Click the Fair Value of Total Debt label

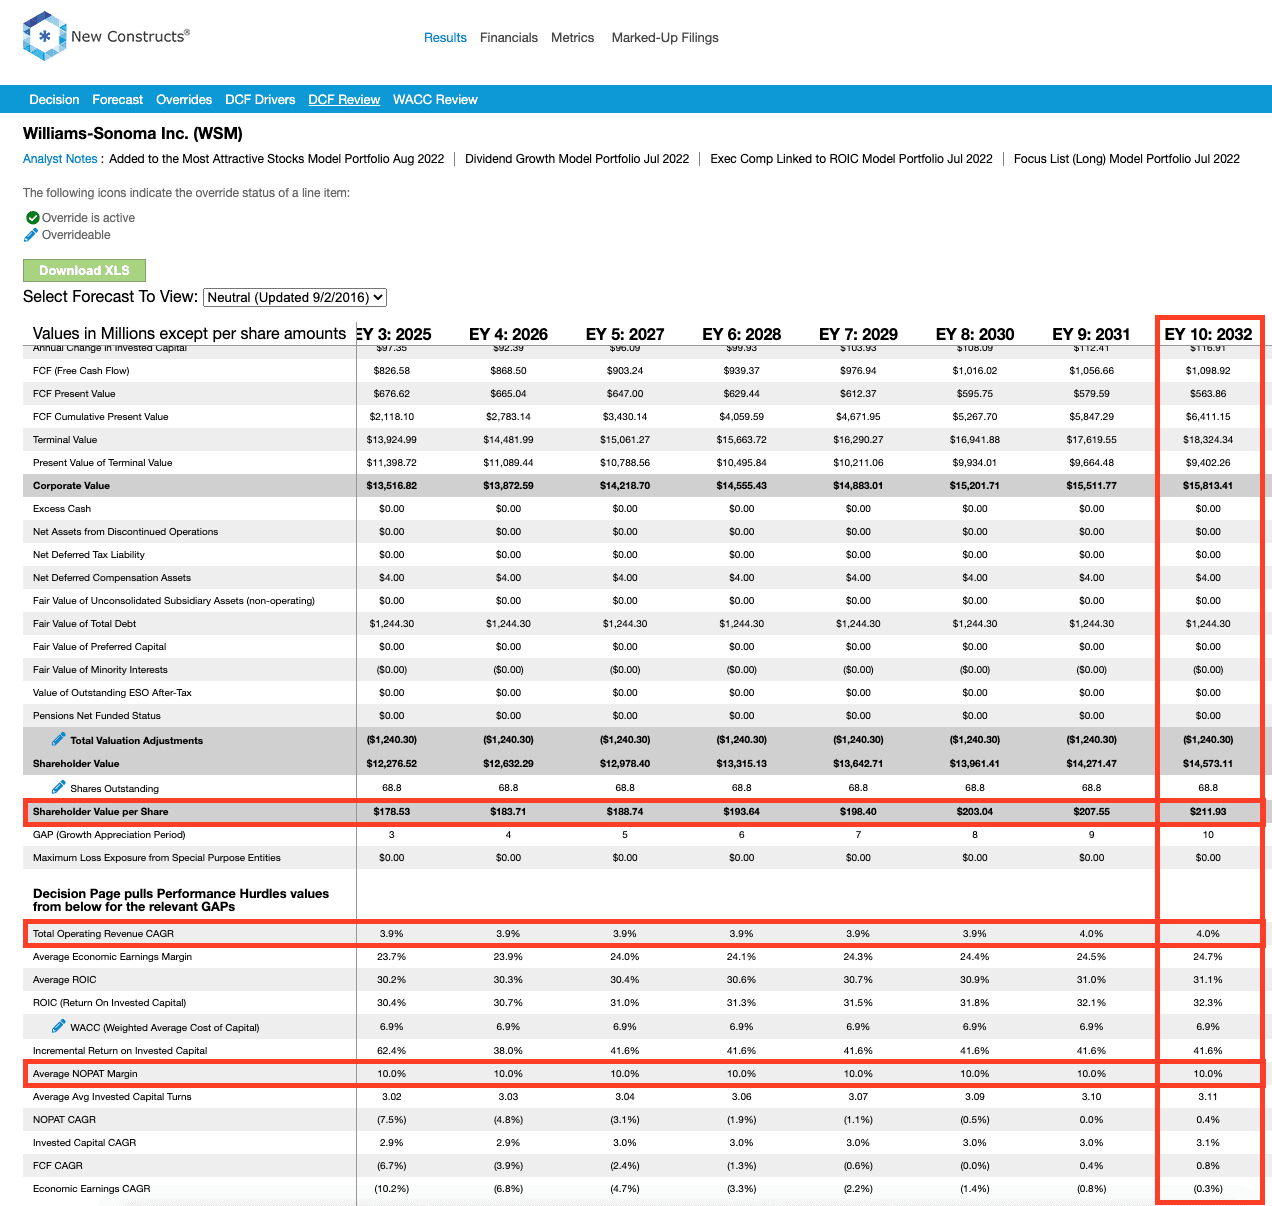pyautogui.click(x=84, y=624)
